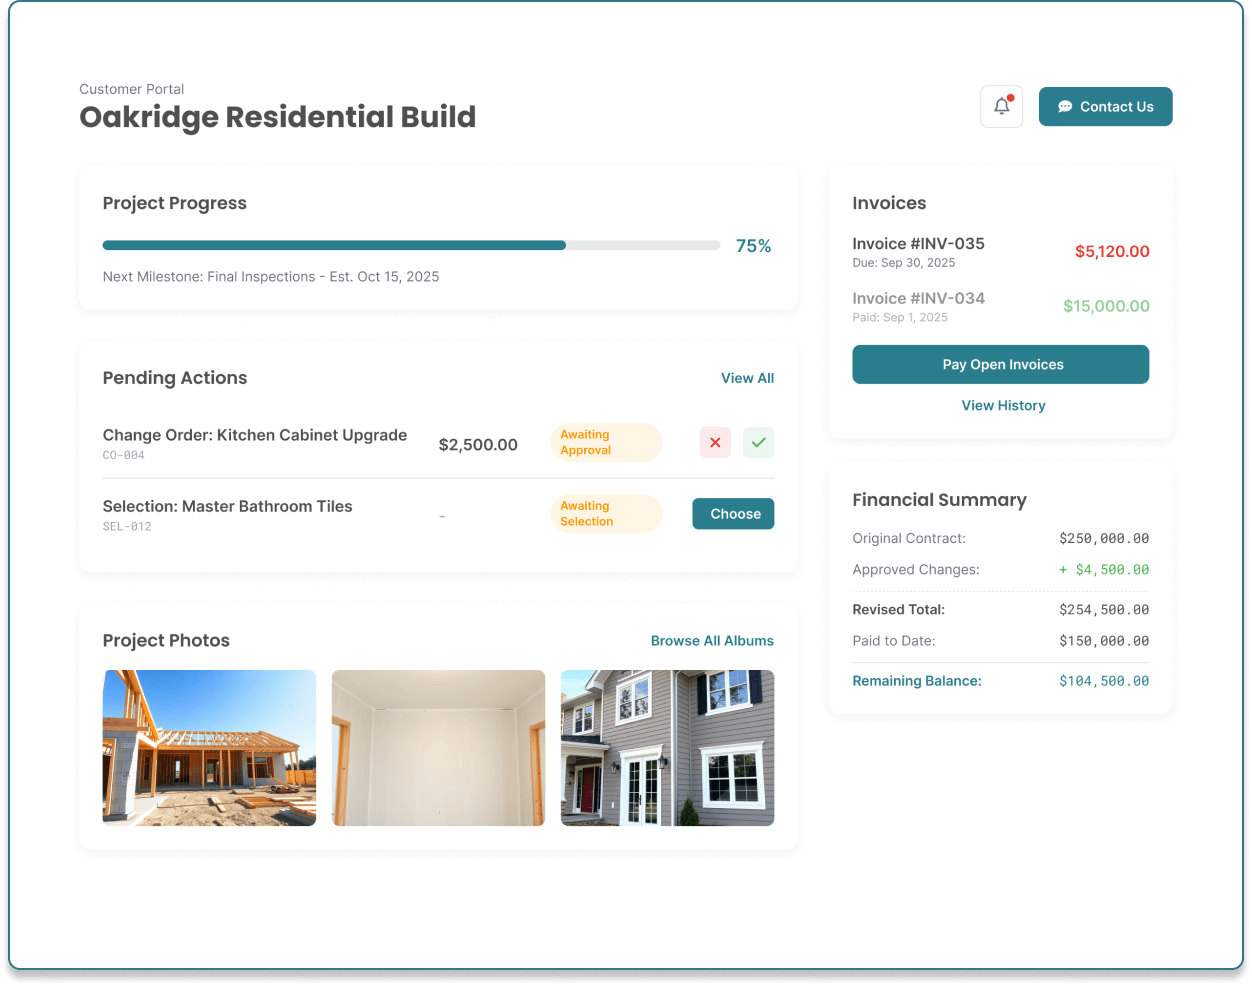Open the finished gray house exterior photo

pos(667,748)
